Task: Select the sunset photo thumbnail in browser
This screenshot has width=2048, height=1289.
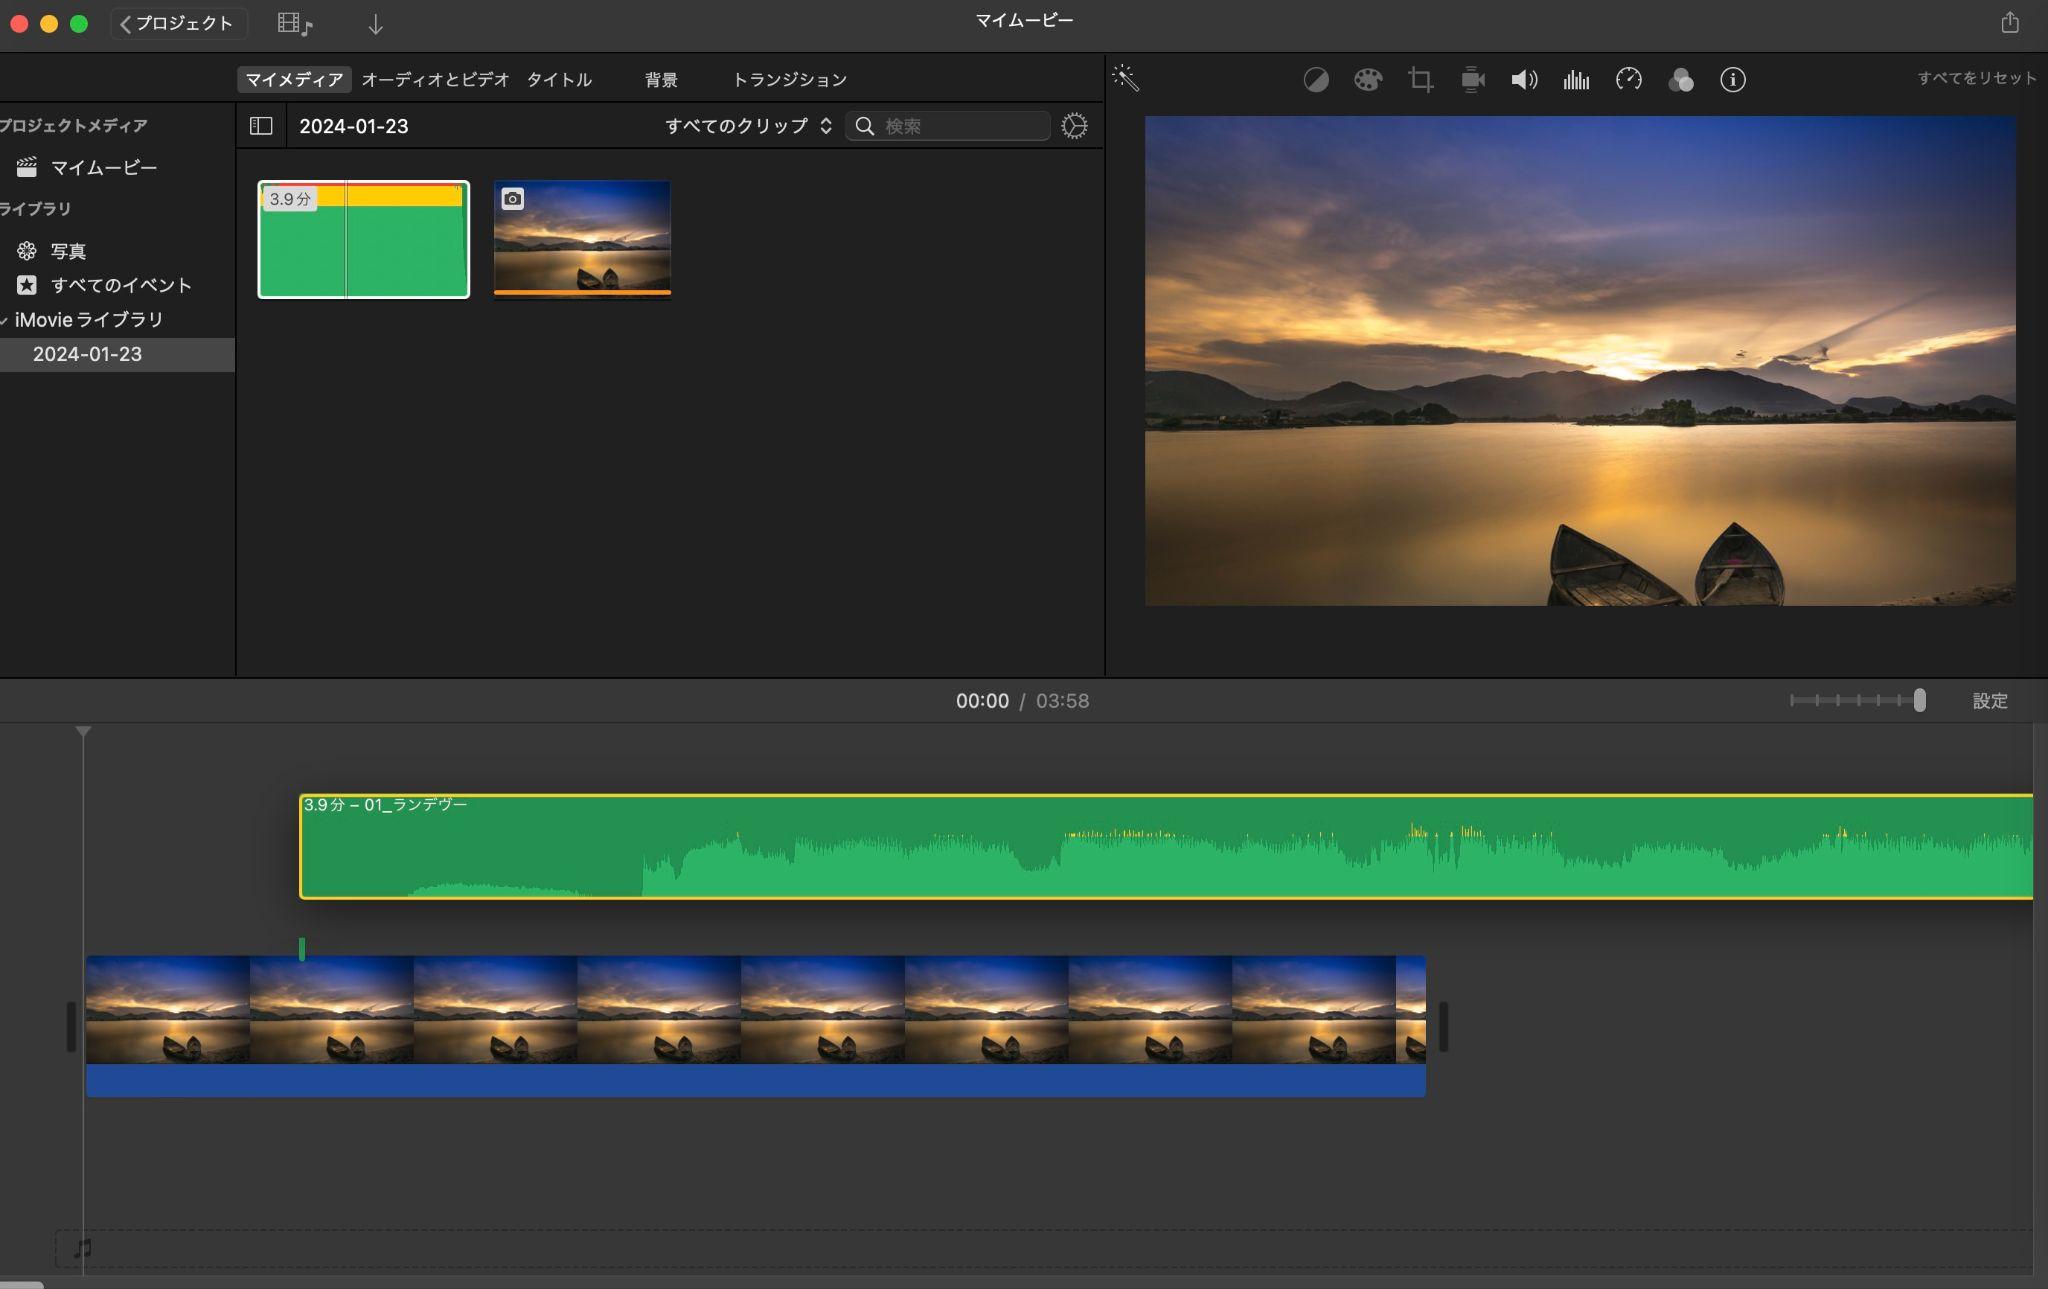Action: click(x=582, y=239)
